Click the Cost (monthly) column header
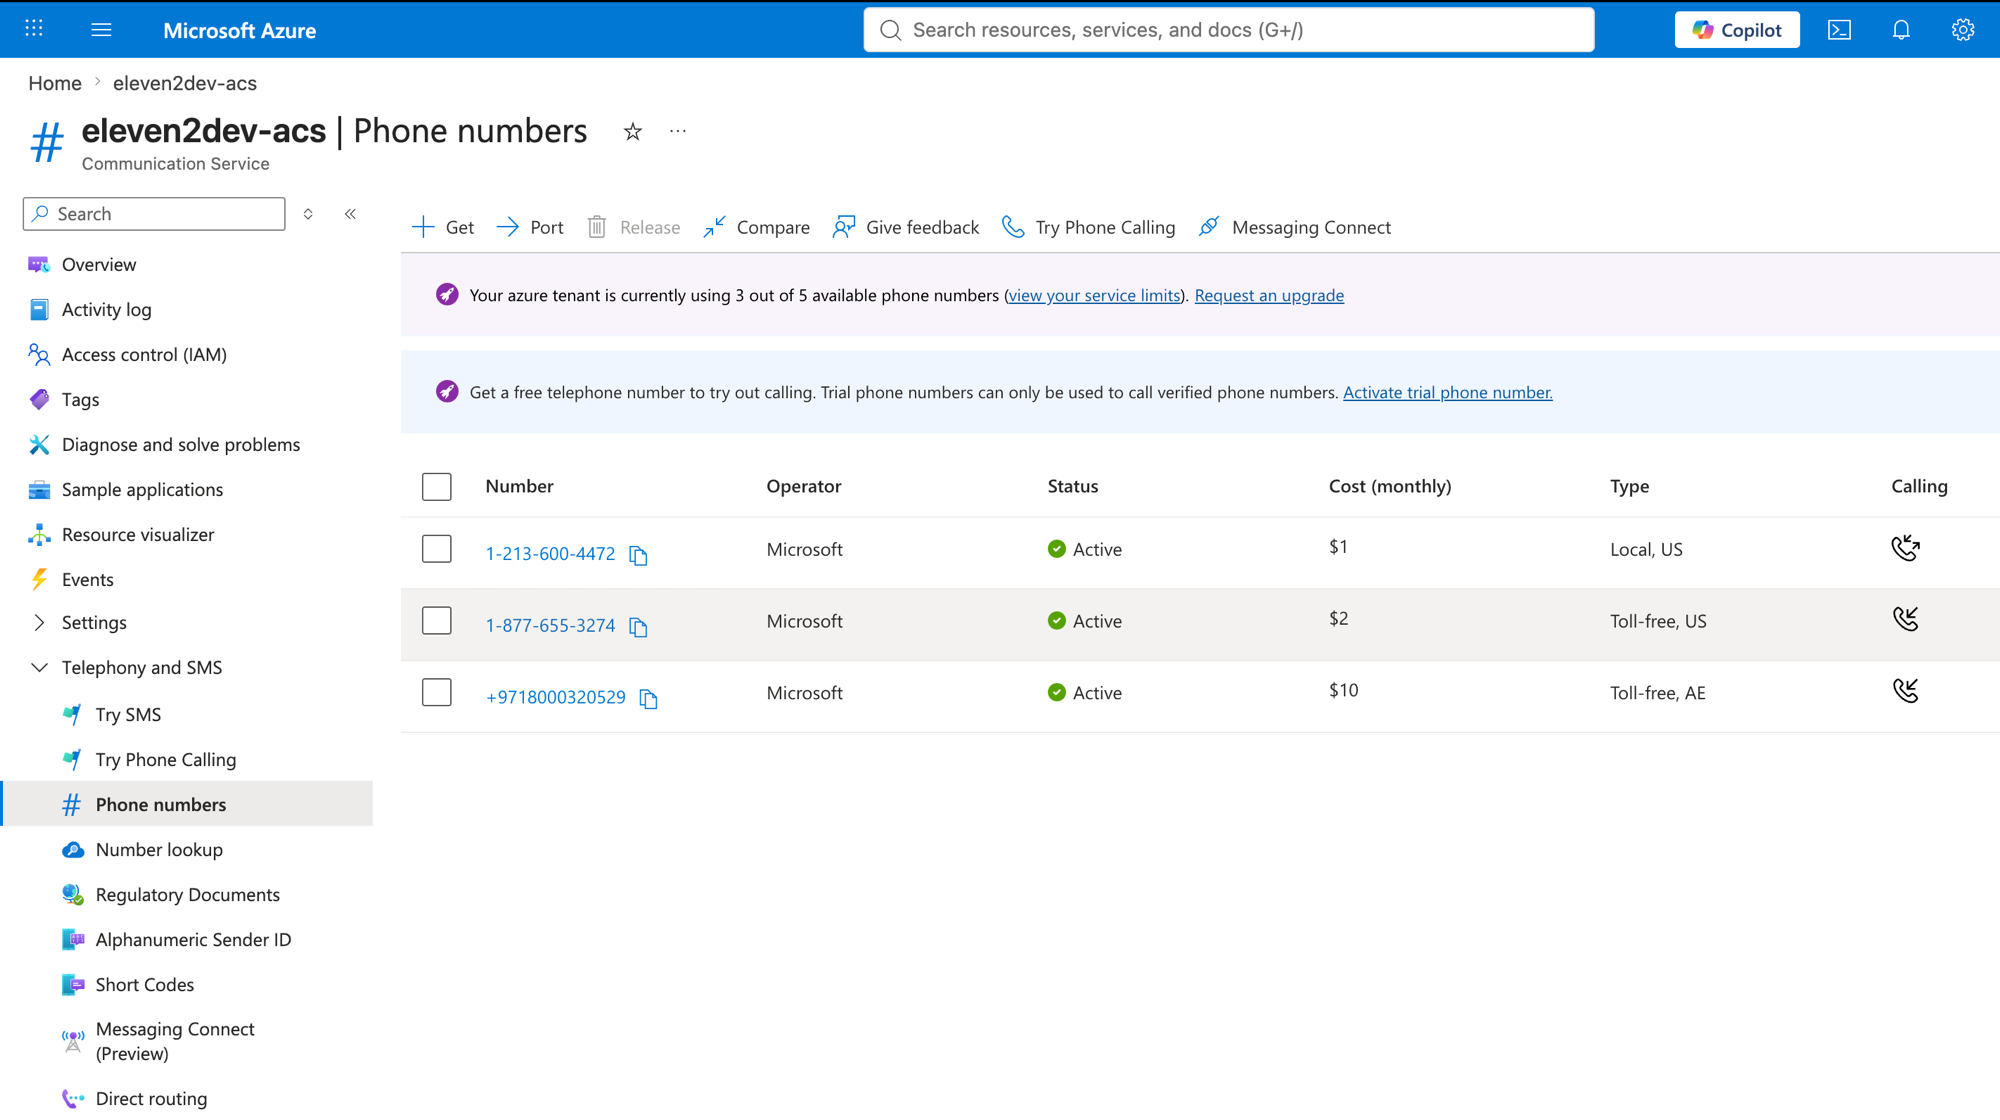 coord(1390,486)
